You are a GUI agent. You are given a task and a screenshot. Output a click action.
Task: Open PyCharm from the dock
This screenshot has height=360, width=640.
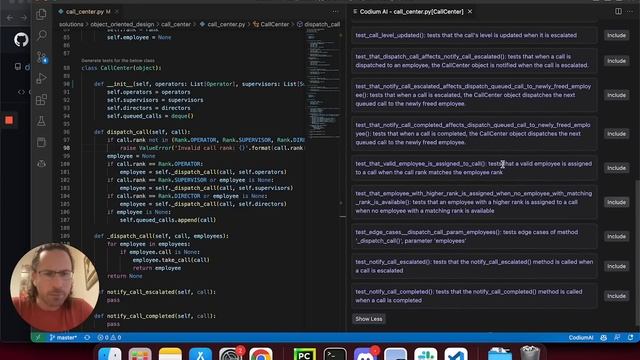[304, 354]
